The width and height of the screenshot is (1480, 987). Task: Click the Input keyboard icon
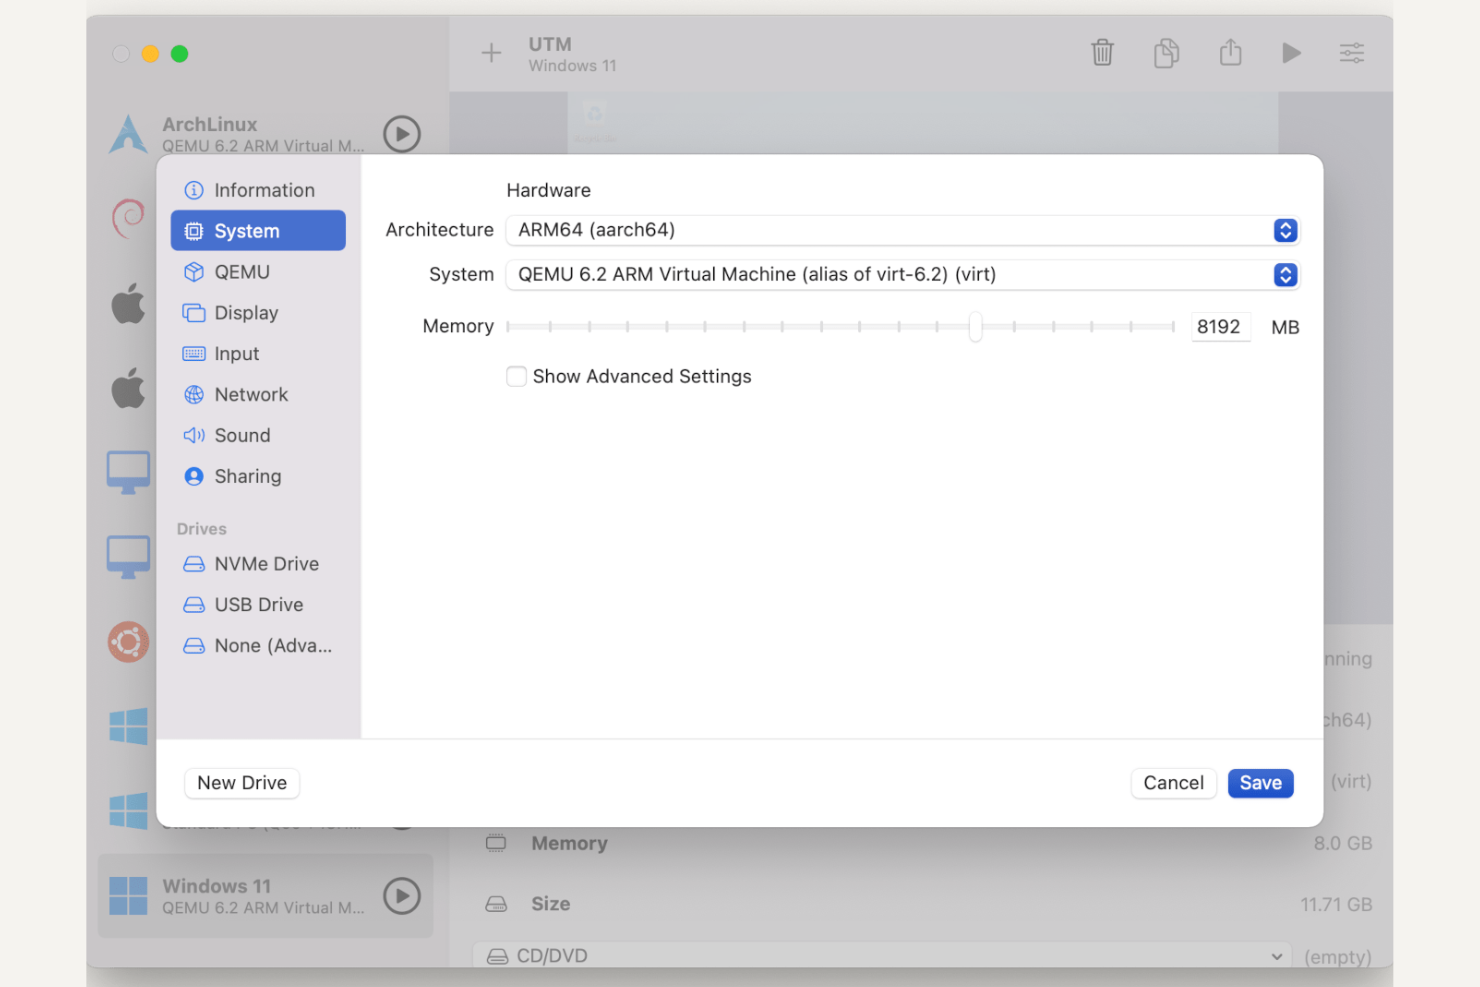[x=194, y=354]
